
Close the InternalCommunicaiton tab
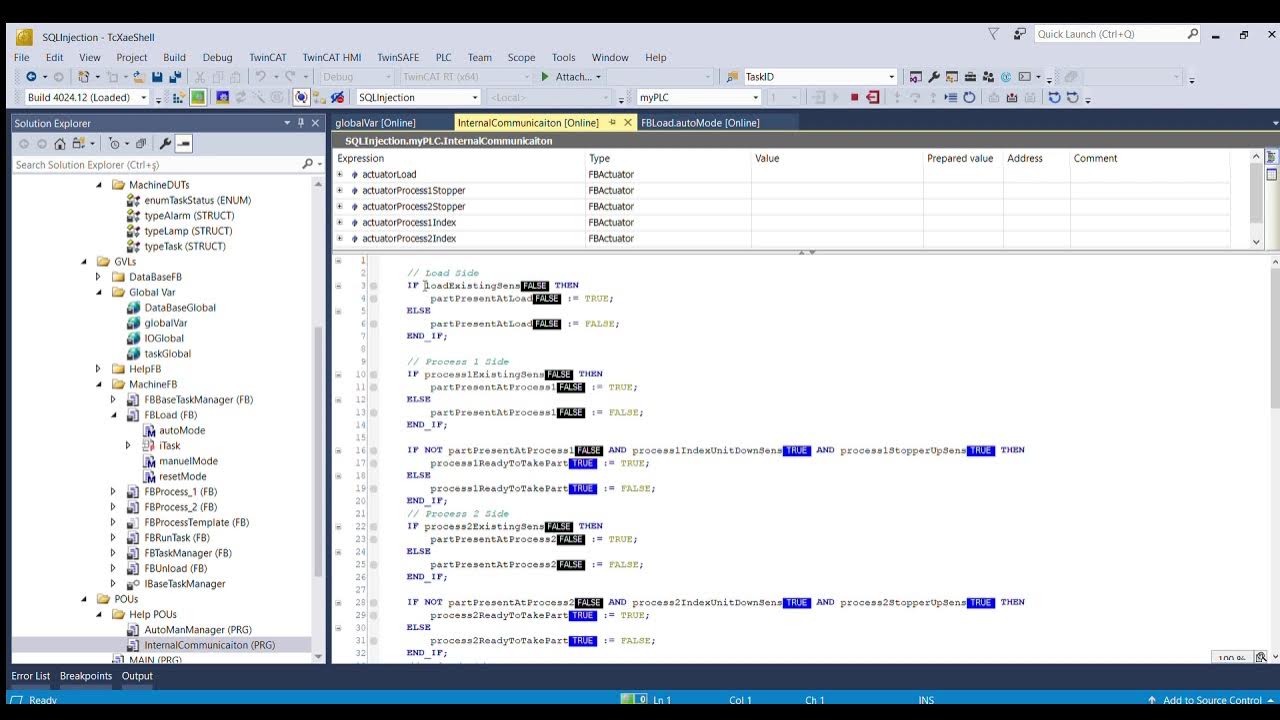click(628, 122)
